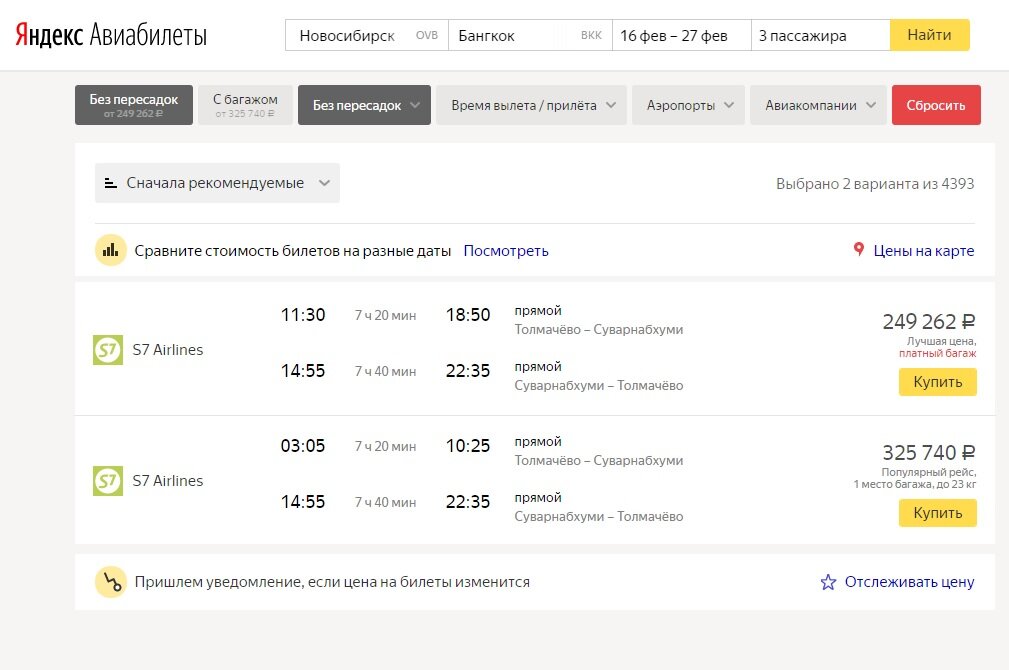This screenshot has width=1009, height=670.
Task: Click the OVB airport code
Action: point(427,35)
